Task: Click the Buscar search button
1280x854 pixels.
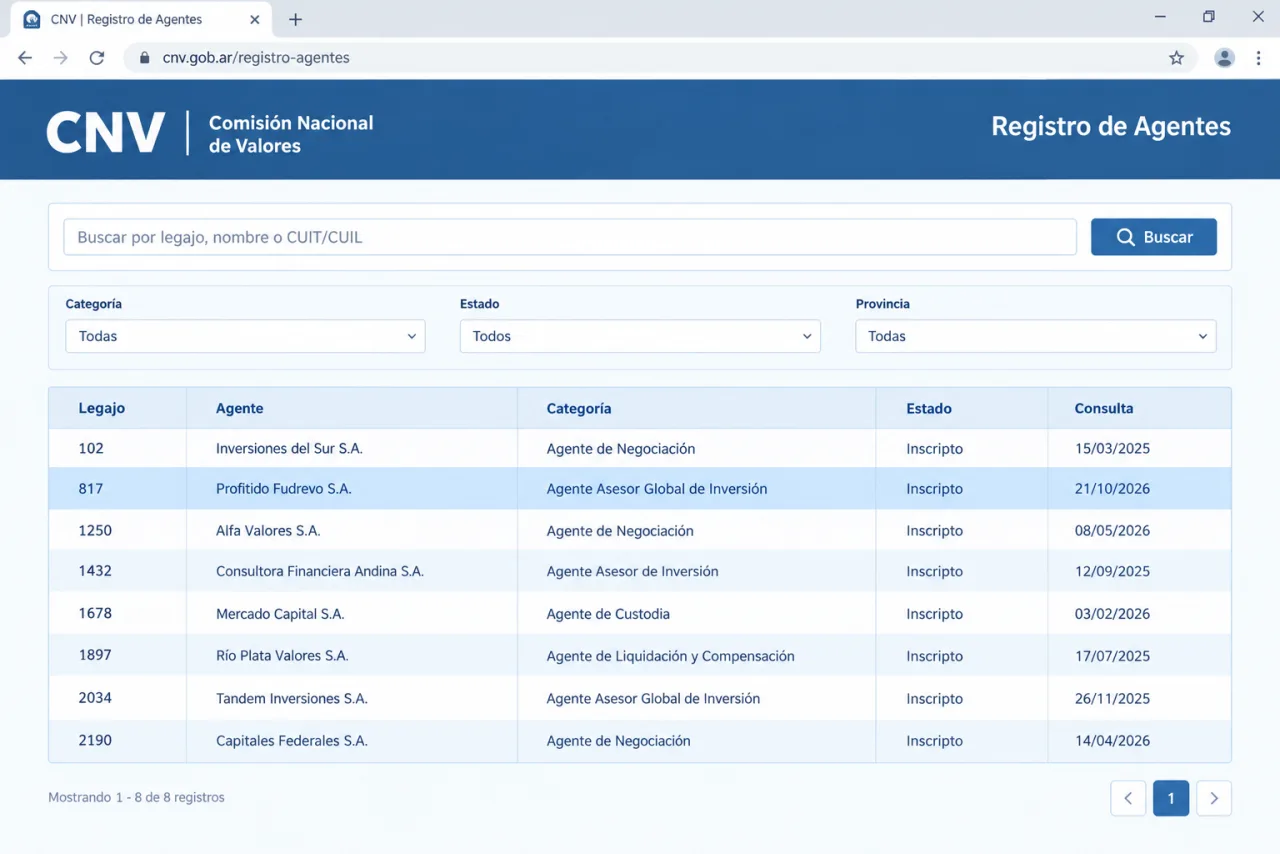Action: pyautogui.click(x=1154, y=237)
